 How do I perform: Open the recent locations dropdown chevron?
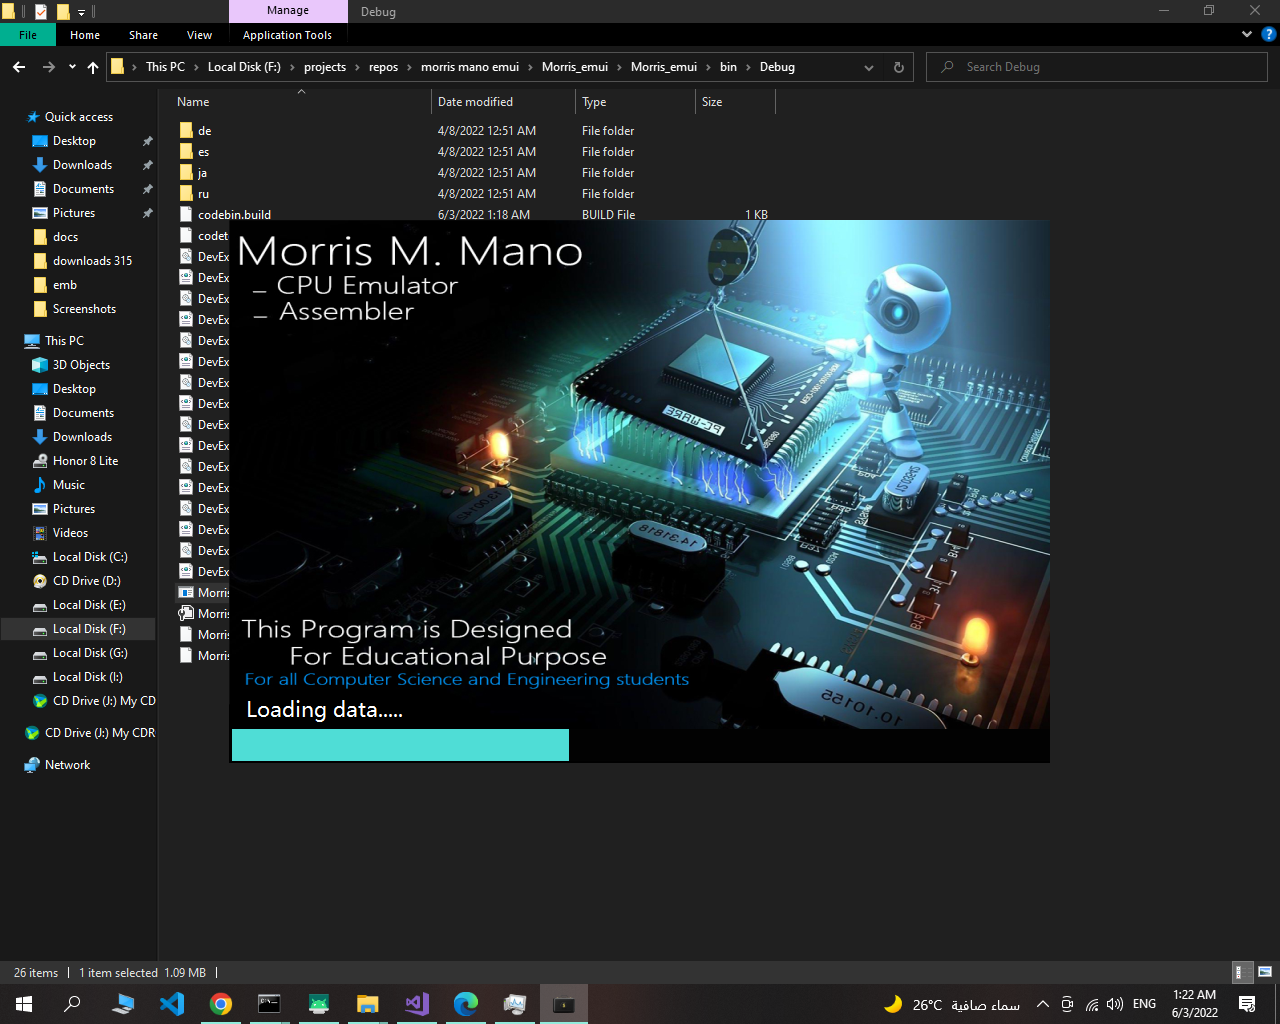pyautogui.click(x=71, y=67)
